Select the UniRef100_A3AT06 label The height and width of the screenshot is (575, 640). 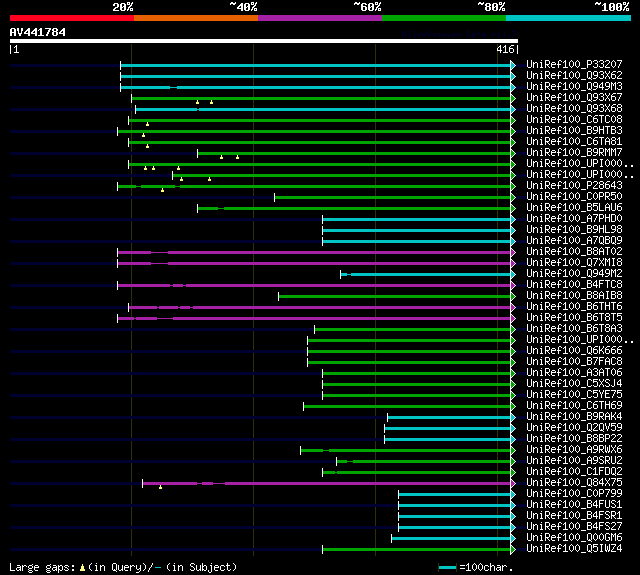coord(574,373)
